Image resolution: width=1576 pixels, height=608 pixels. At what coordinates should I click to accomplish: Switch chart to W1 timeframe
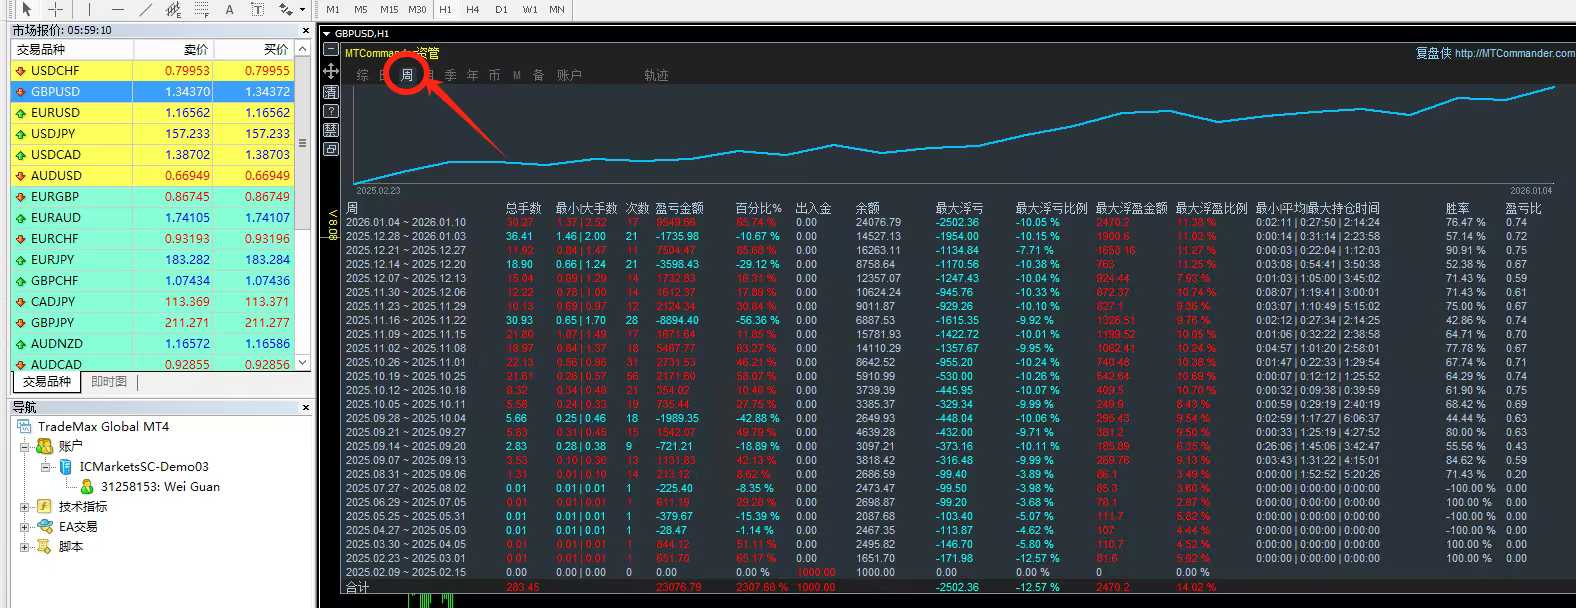click(x=530, y=9)
